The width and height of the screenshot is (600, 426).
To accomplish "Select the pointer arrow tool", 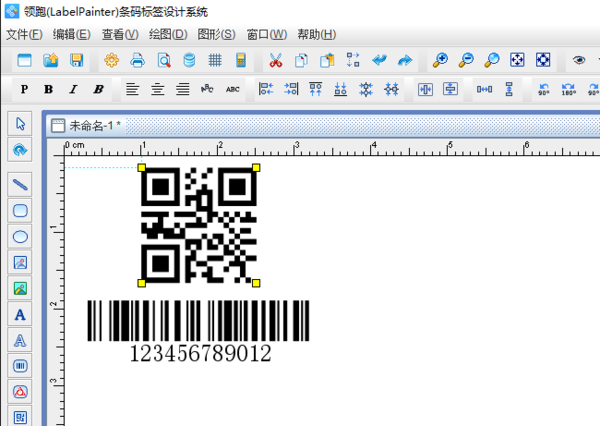I will pos(20,124).
